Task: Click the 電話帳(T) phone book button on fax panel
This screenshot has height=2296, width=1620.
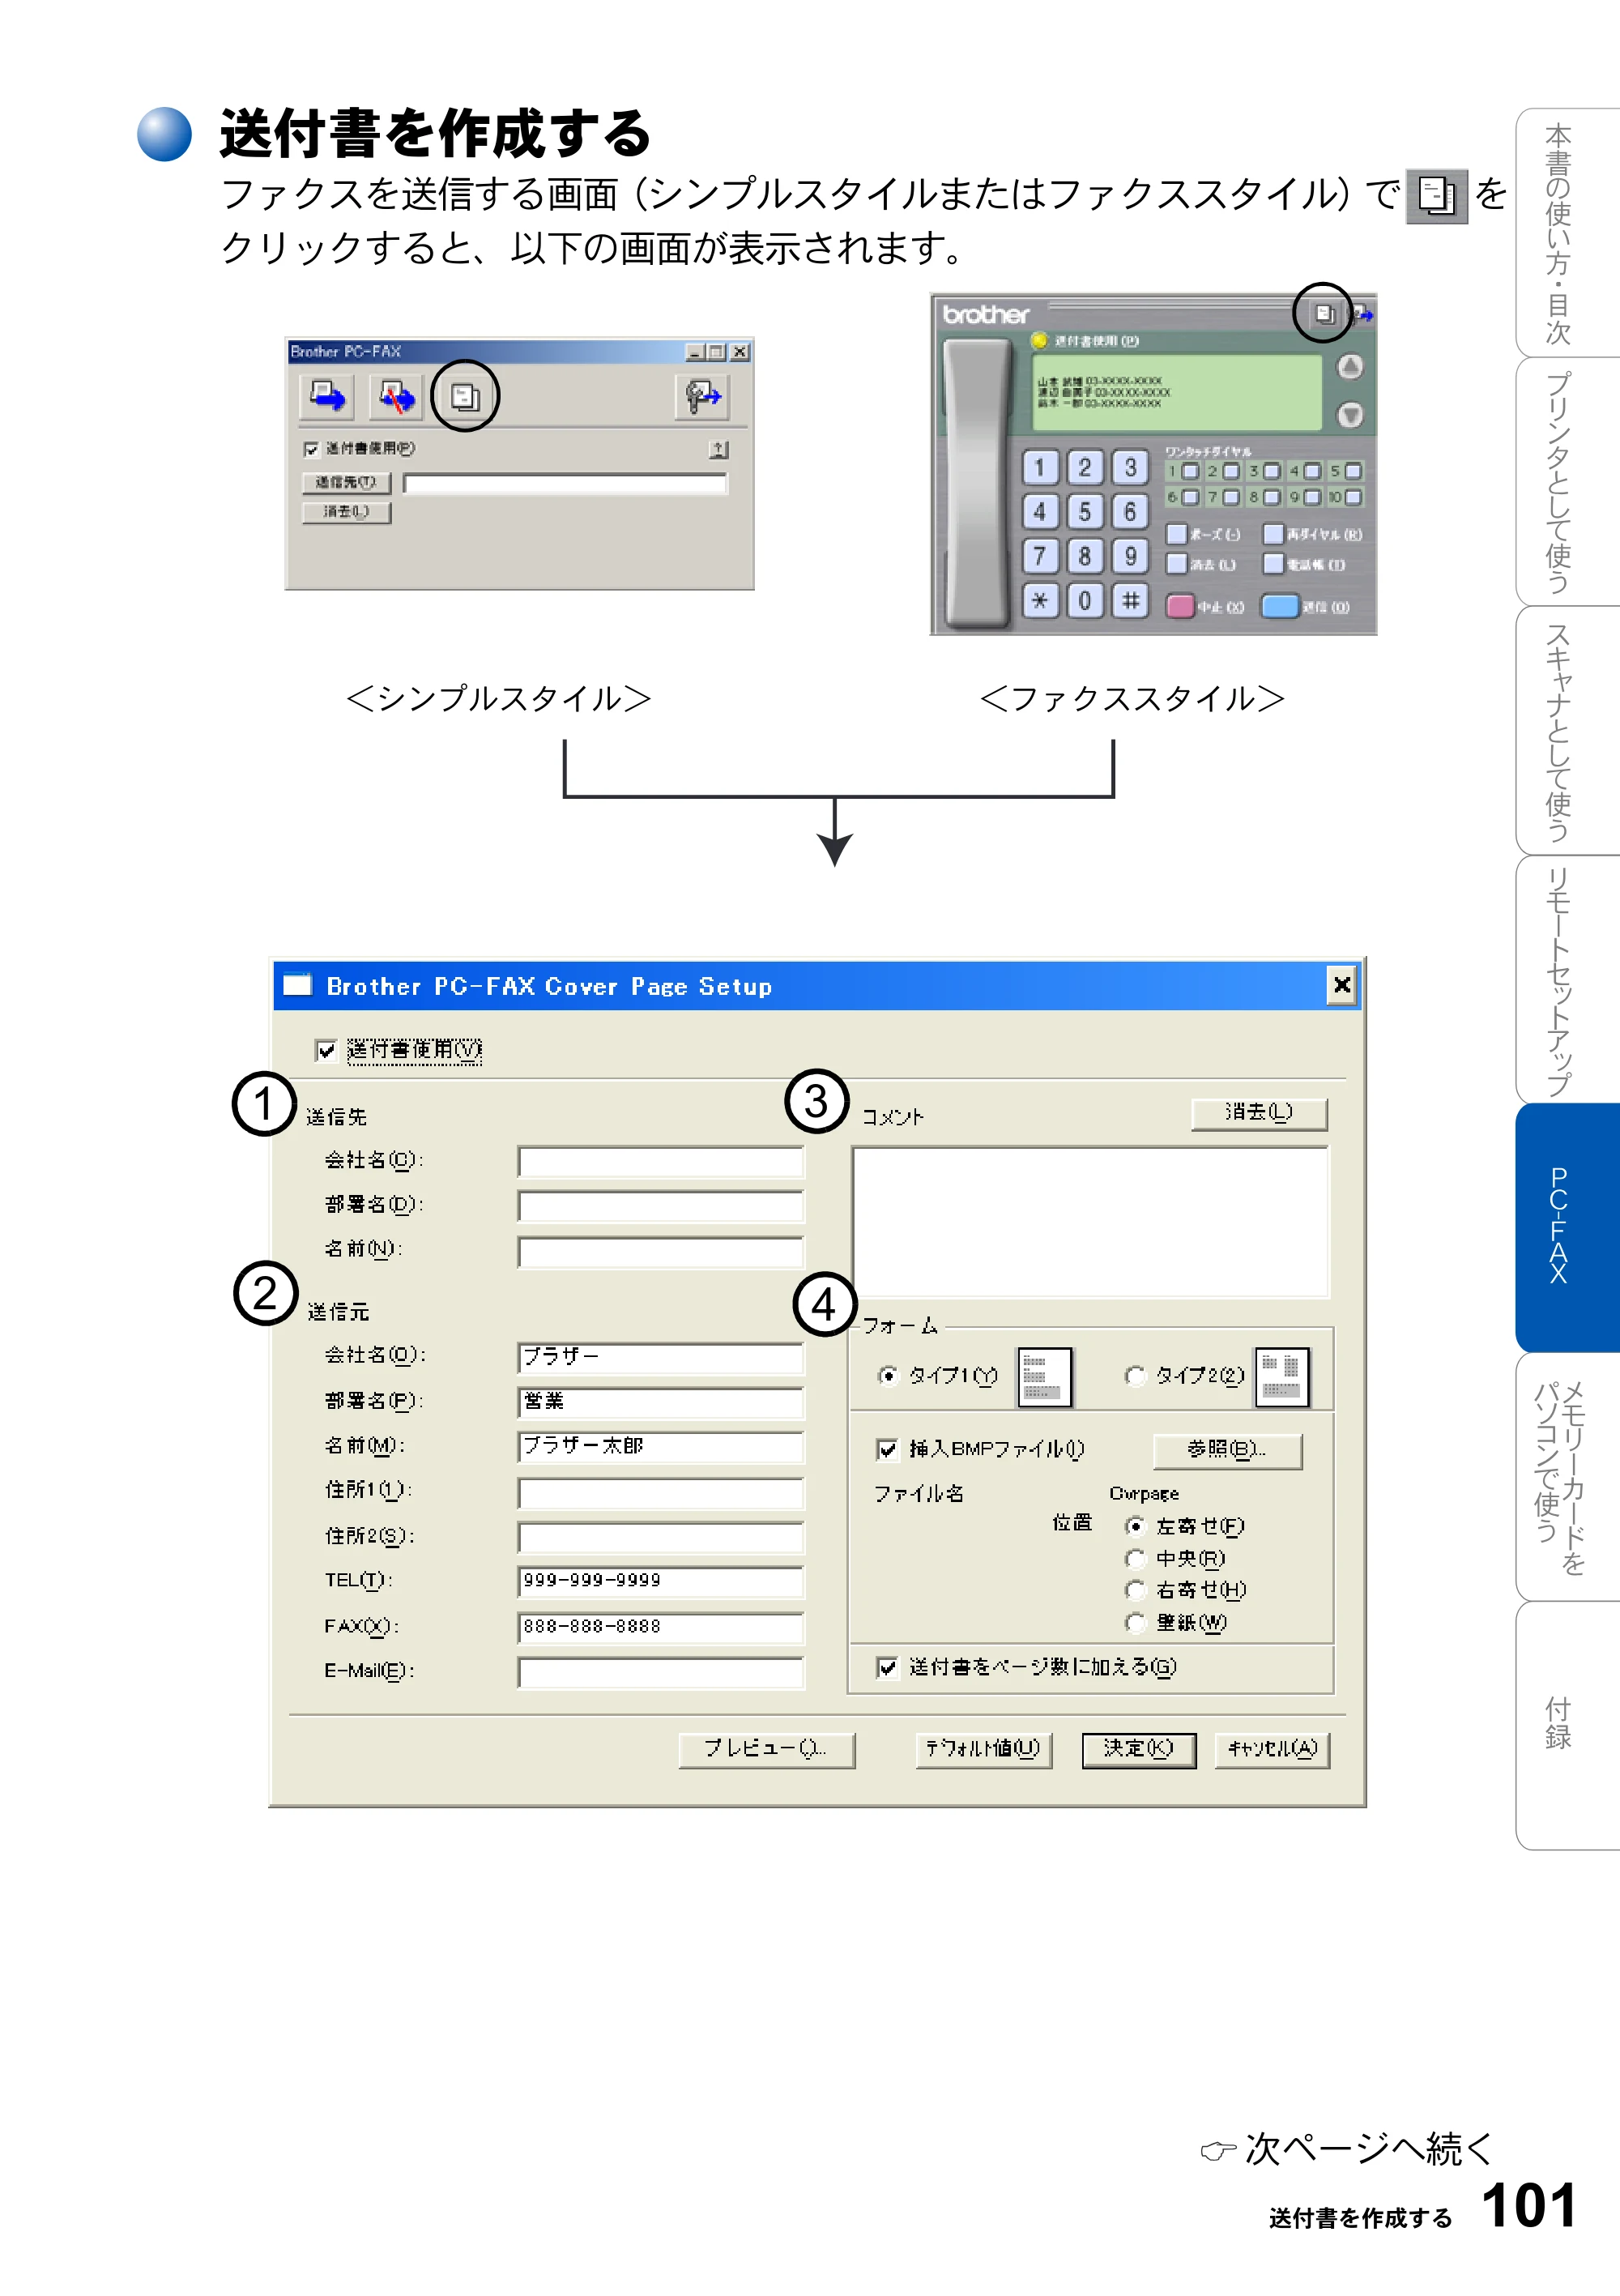Action: pyautogui.click(x=1272, y=564)
